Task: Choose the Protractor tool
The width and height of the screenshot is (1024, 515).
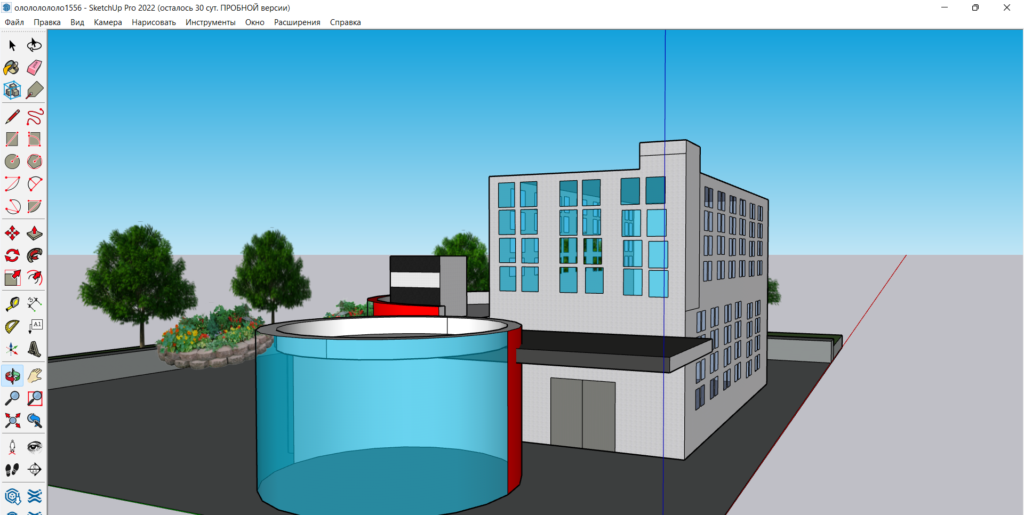Action: coord(12,326)
